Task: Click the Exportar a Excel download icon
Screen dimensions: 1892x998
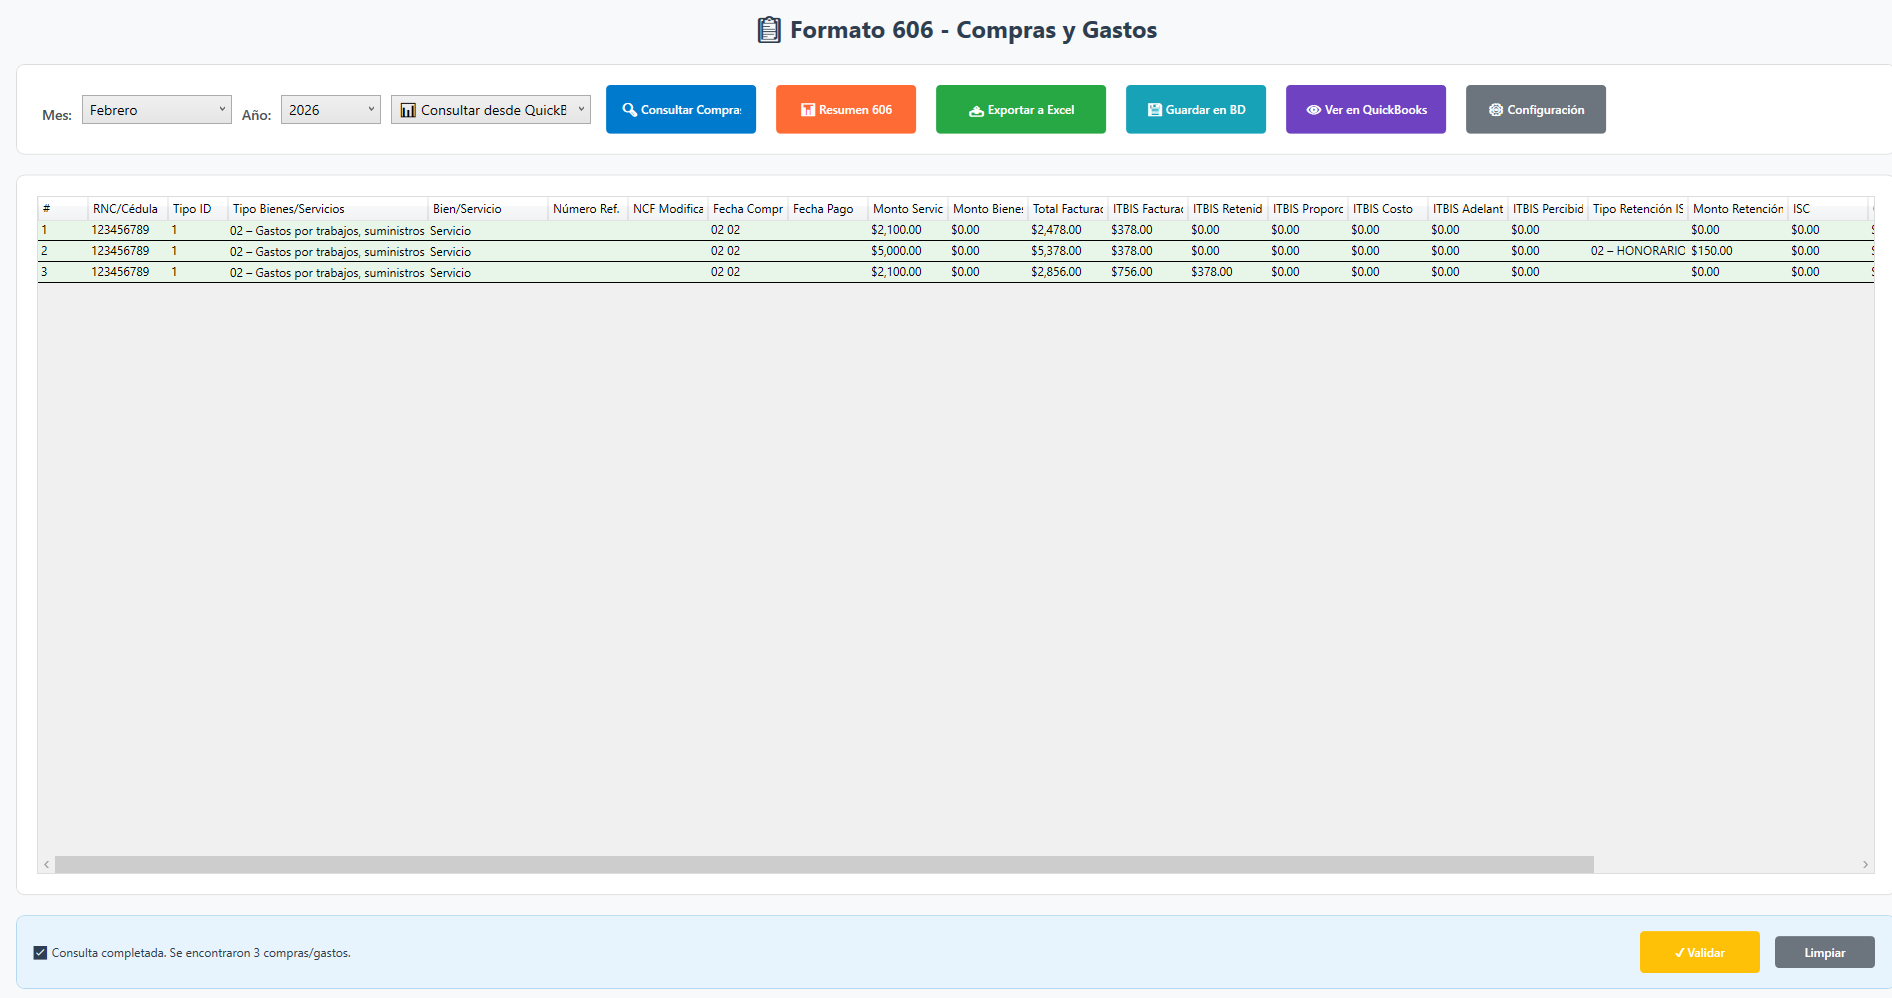Action: [x=976, y=111]
